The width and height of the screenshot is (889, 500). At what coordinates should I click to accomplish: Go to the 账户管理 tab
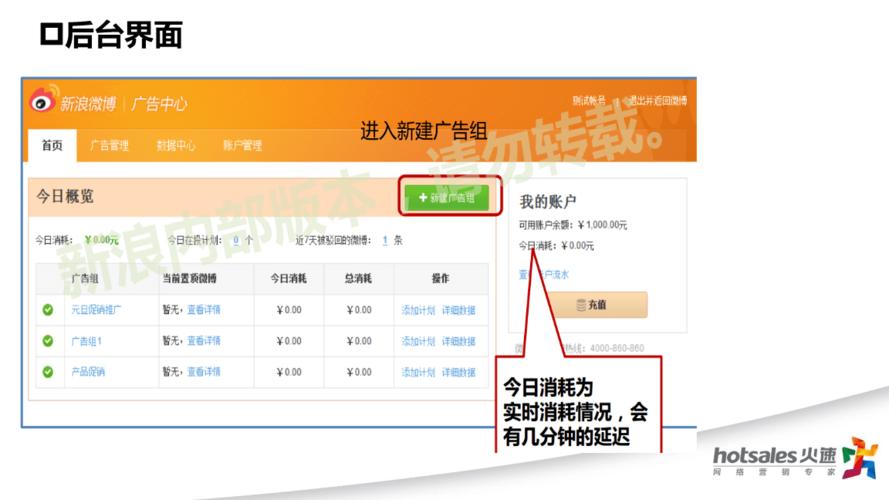pos(243,146)
